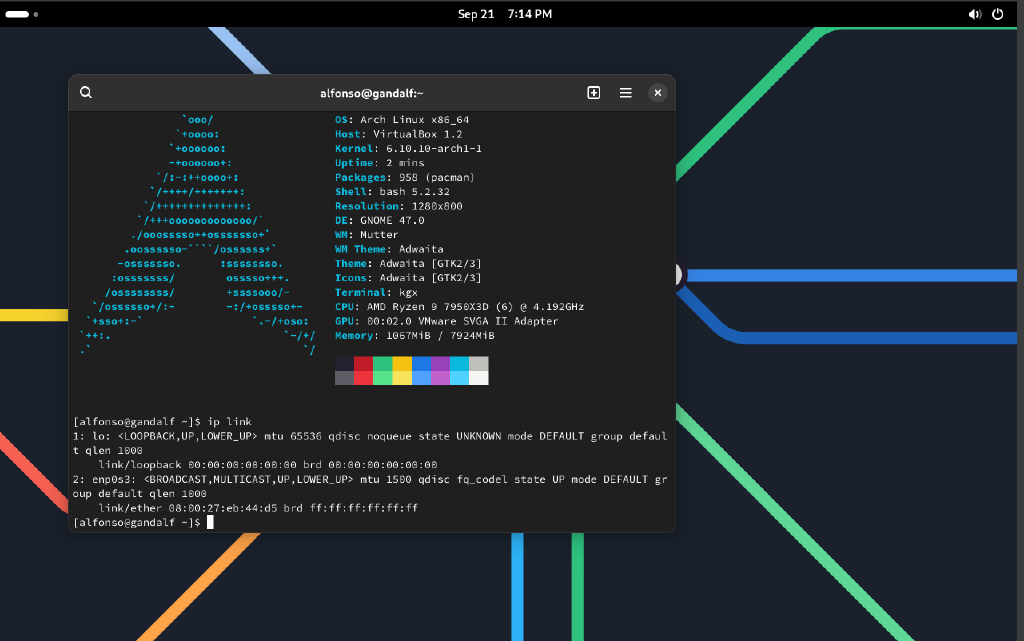This screenshot has height=641, width=1024.
Task: Click the yellow swatch in the top row
Action: tap(402, 364)
